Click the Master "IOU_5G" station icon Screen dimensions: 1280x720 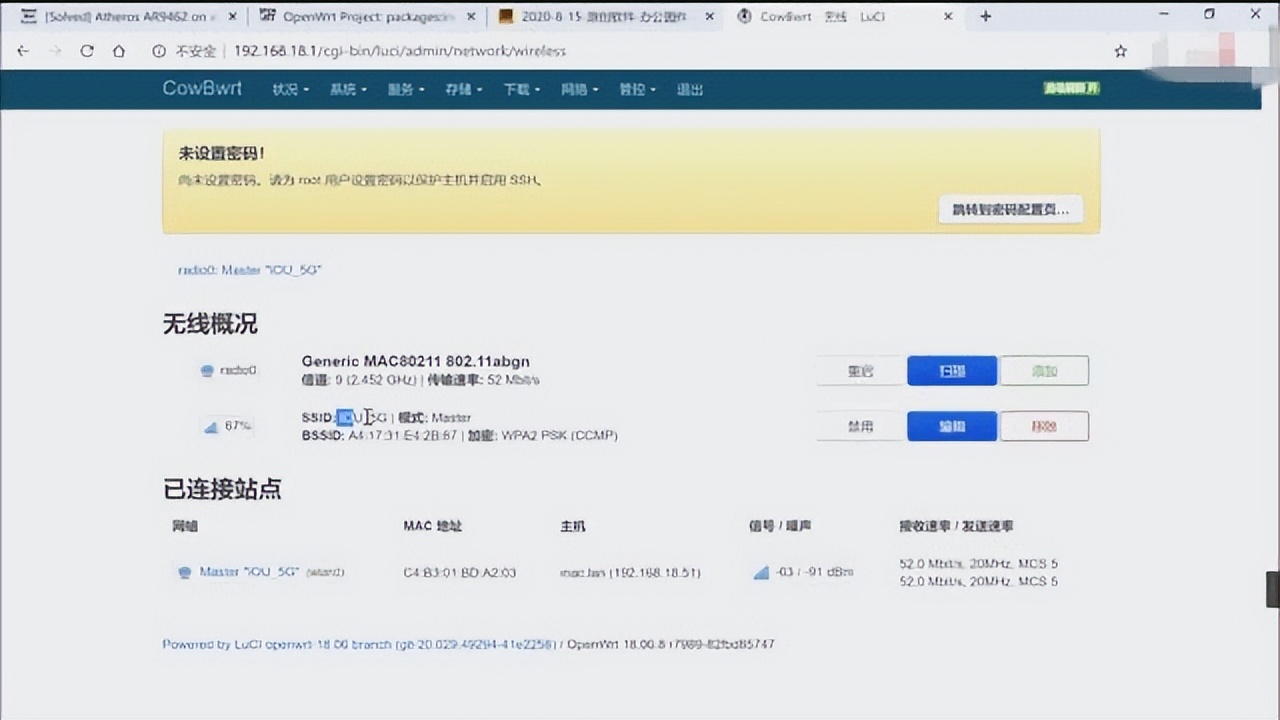pyautogui.click(x=184, y=572)
